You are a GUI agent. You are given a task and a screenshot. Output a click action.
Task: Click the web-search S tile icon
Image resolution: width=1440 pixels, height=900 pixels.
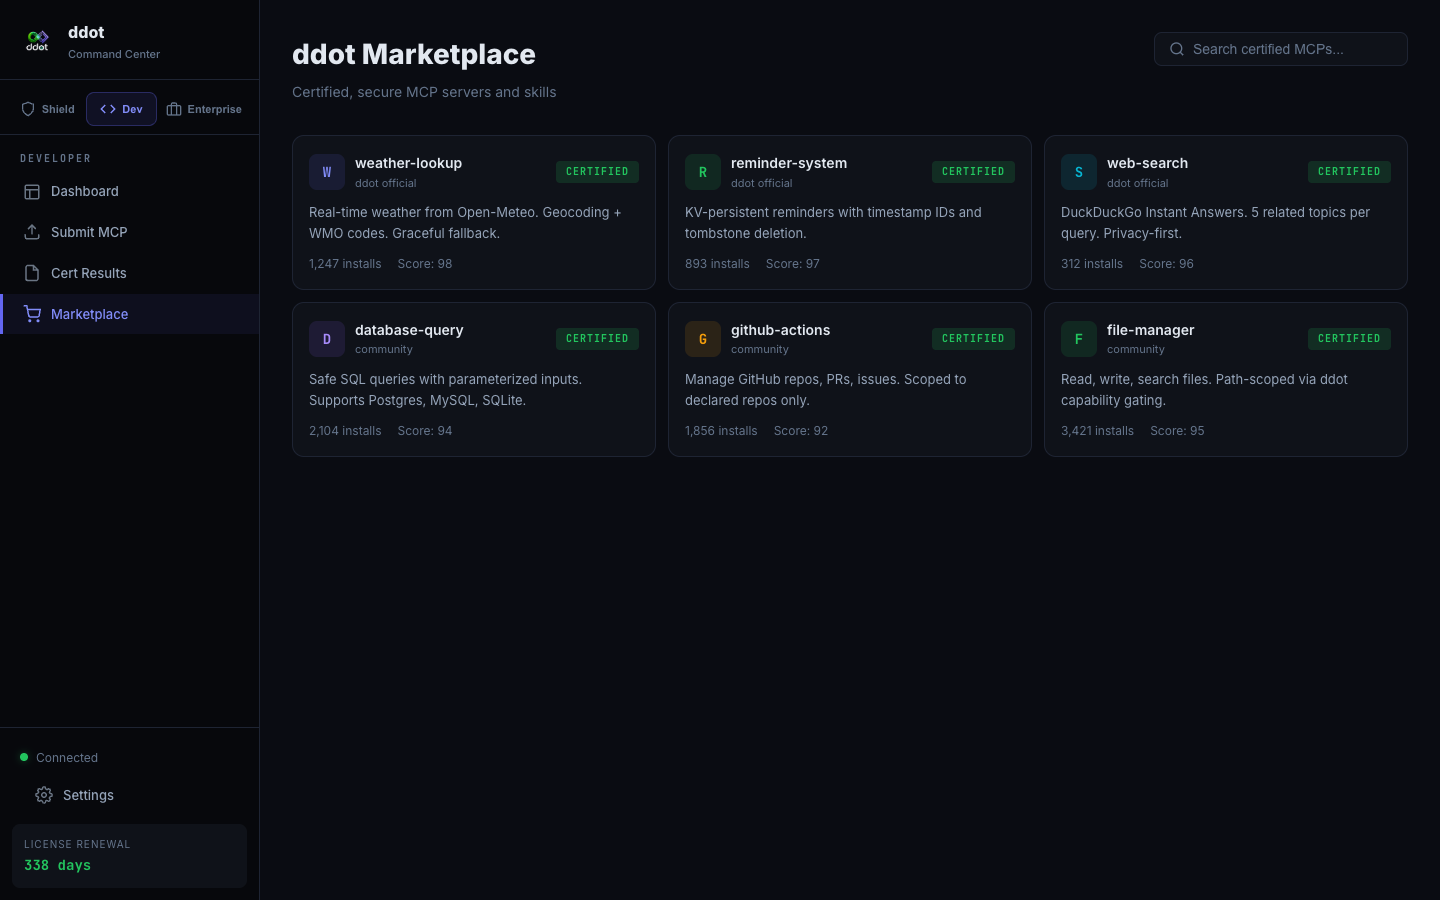pyautogui.click(x=1079, y=172)
